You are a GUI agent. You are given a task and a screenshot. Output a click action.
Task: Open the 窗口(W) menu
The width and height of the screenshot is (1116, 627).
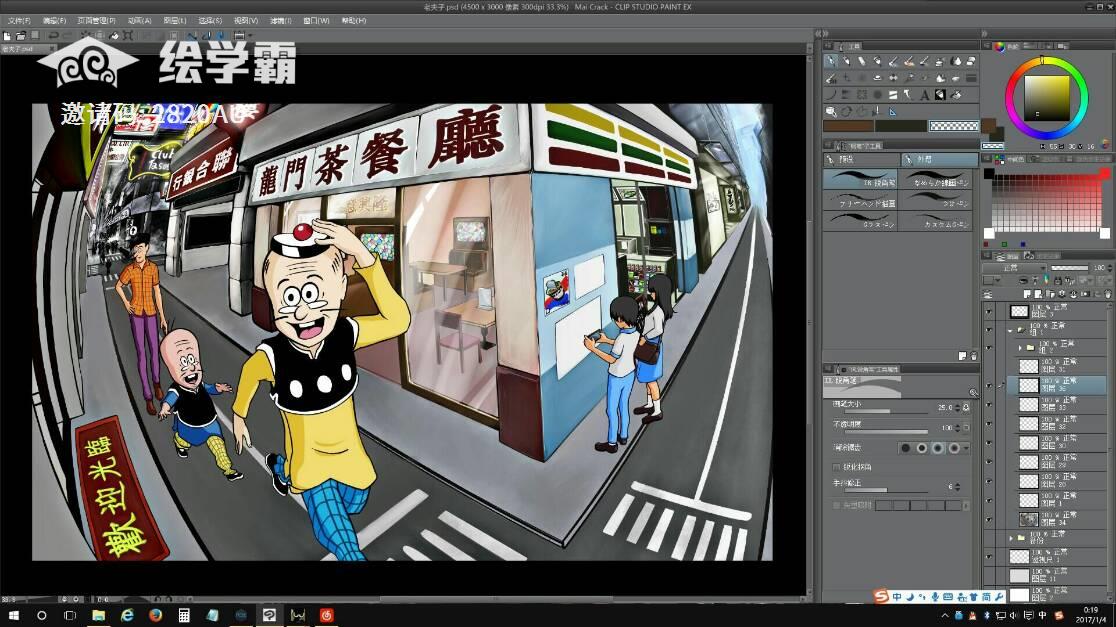pyautogui.click(x=316, y=21)
